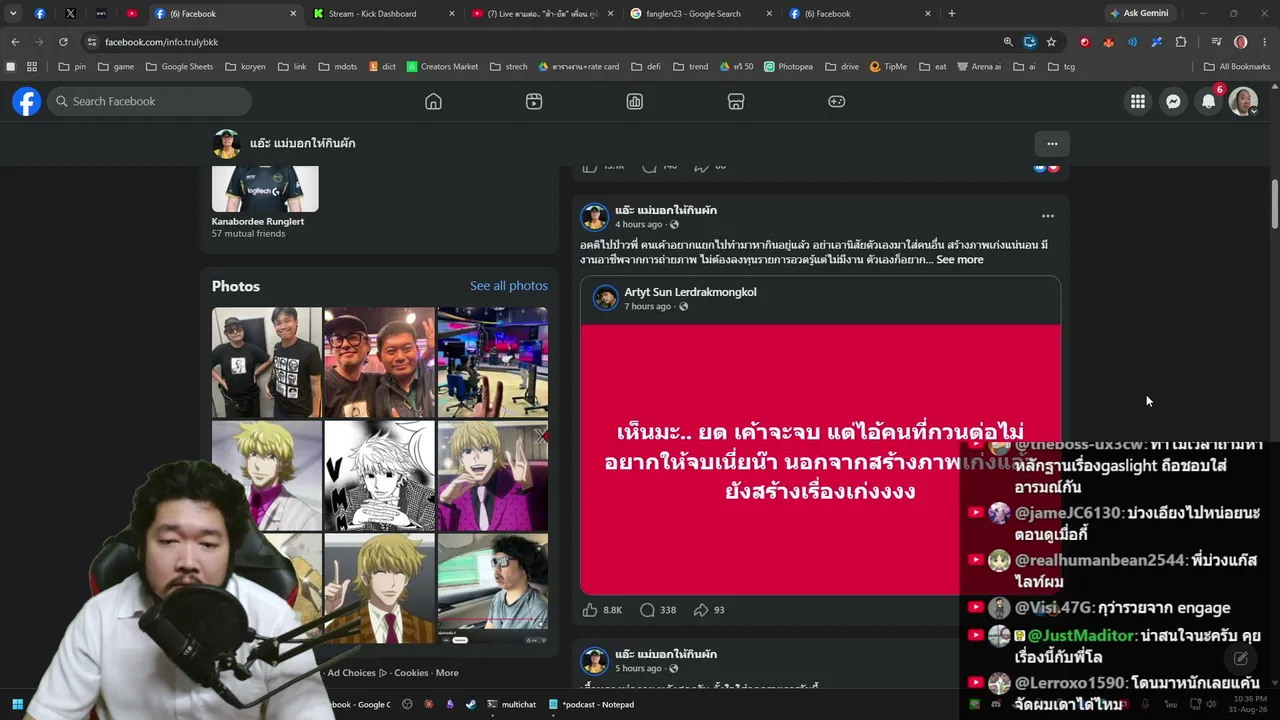
Task: Open the Creators Market bookmark
Action: coord(441,67)
